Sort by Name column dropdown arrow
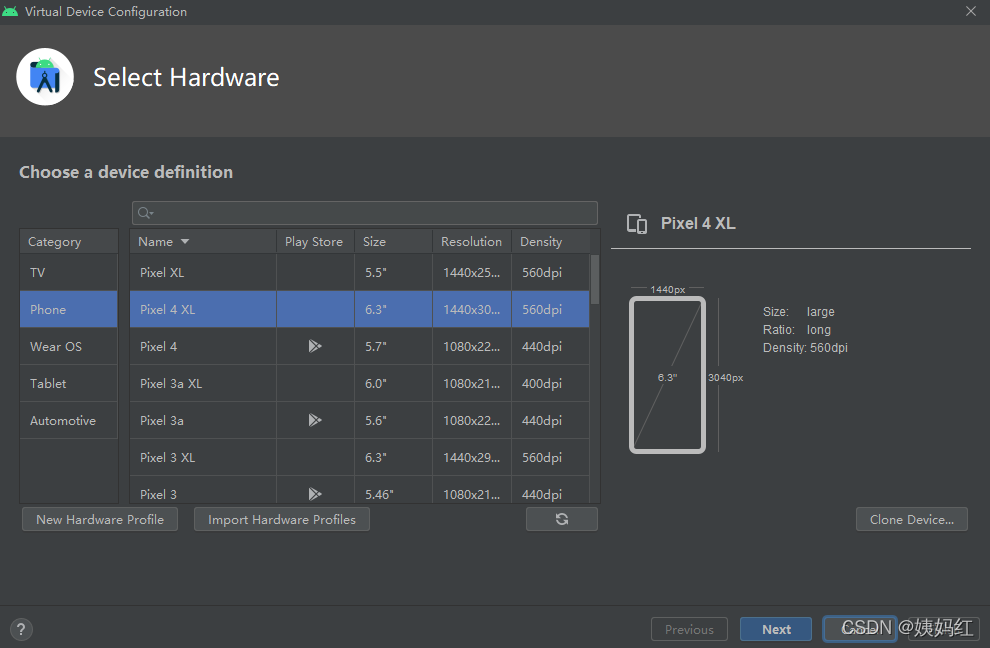The image size is (990, 648). click(185, 241)
